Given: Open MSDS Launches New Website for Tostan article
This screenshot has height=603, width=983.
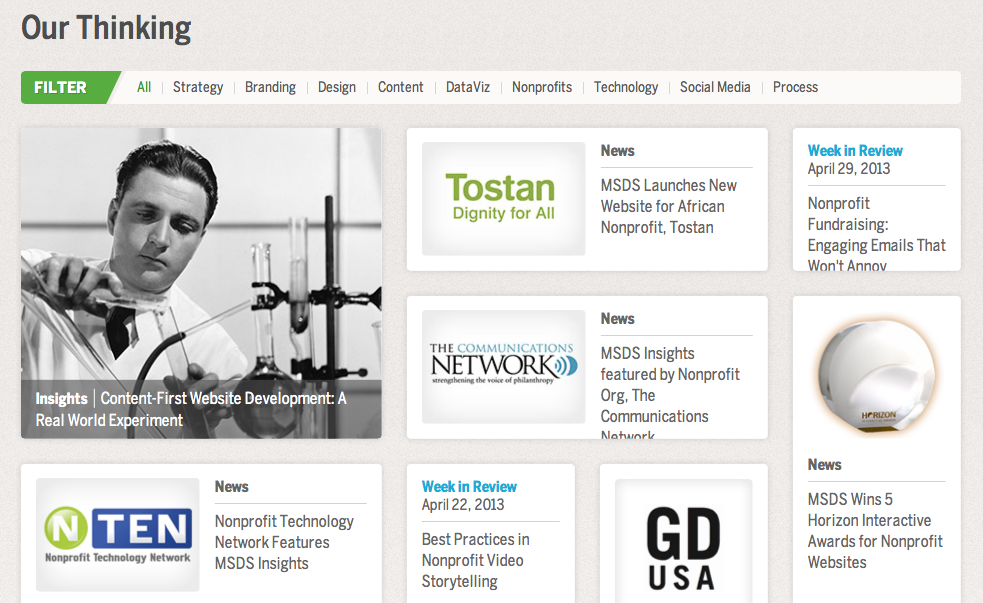Looking at the screenshot, I should click(x=669, y=206).
